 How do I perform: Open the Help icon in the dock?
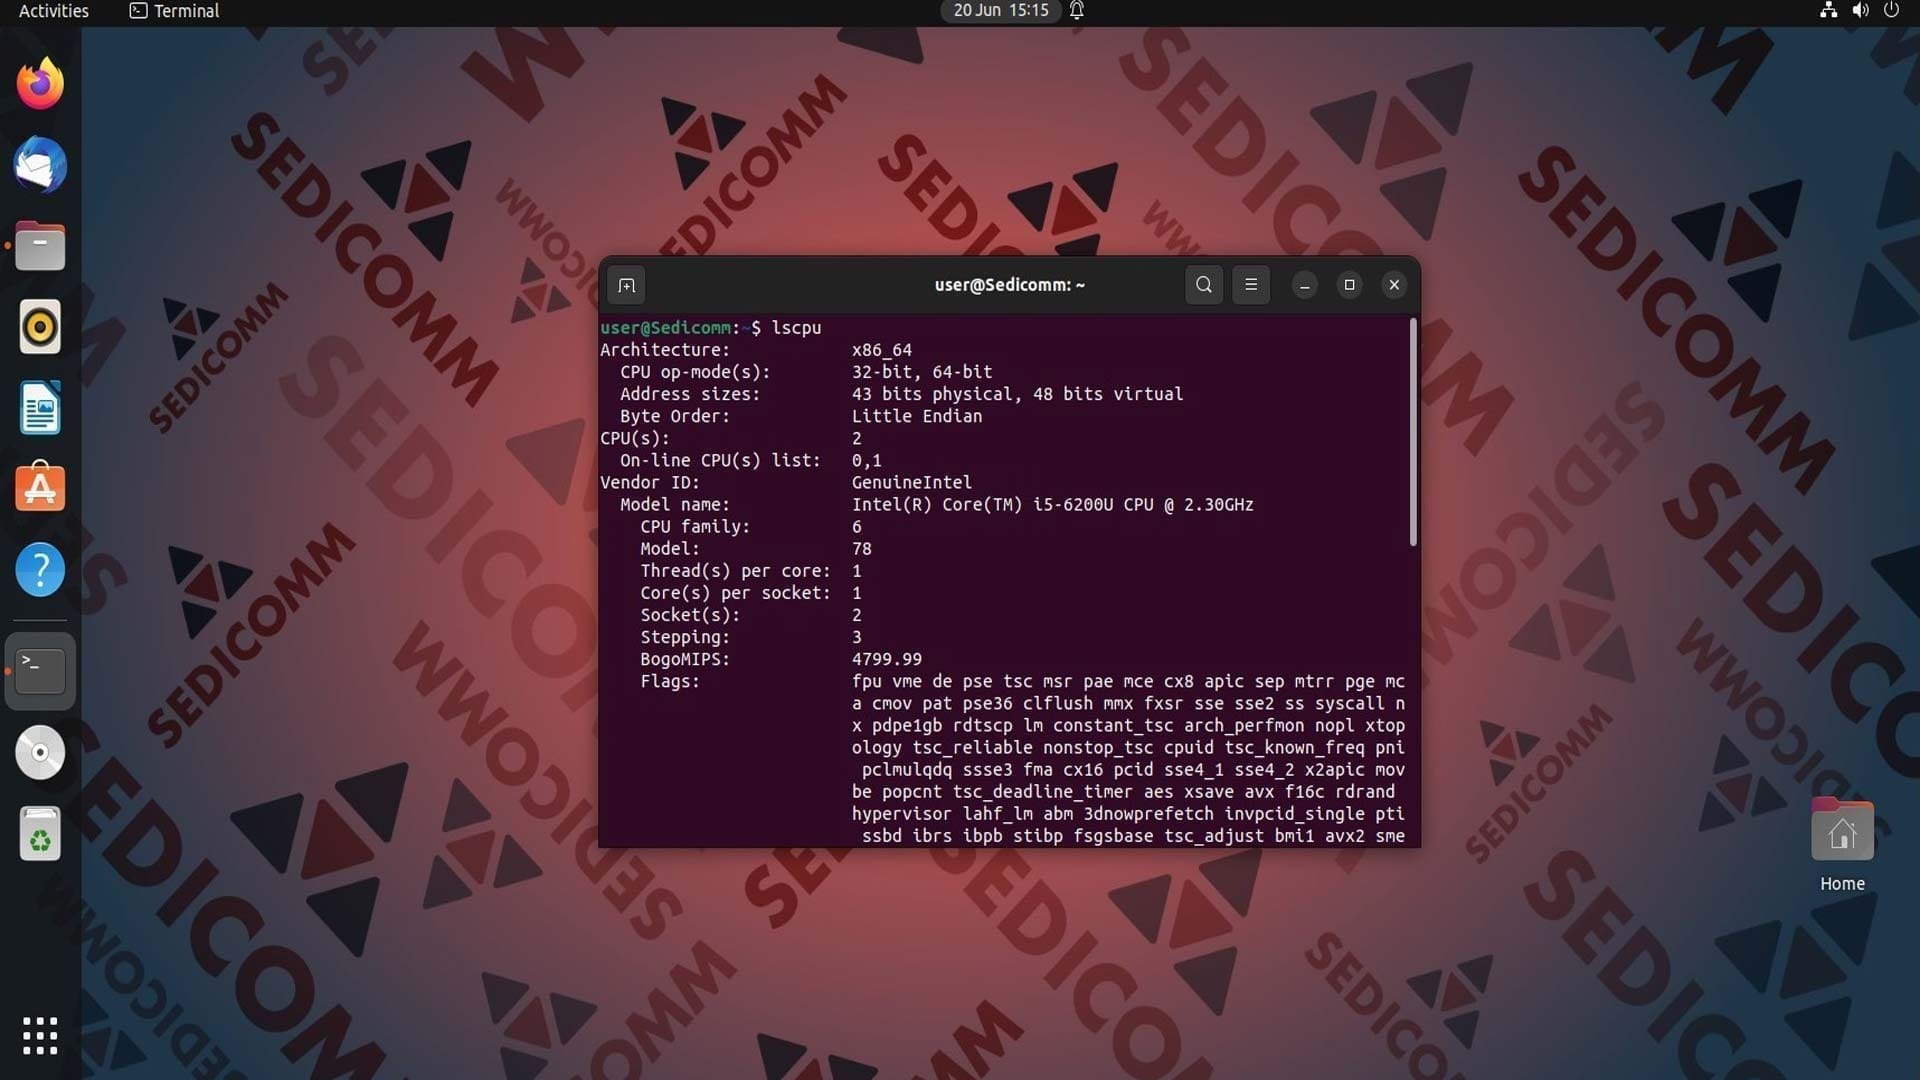click(40, 570)
